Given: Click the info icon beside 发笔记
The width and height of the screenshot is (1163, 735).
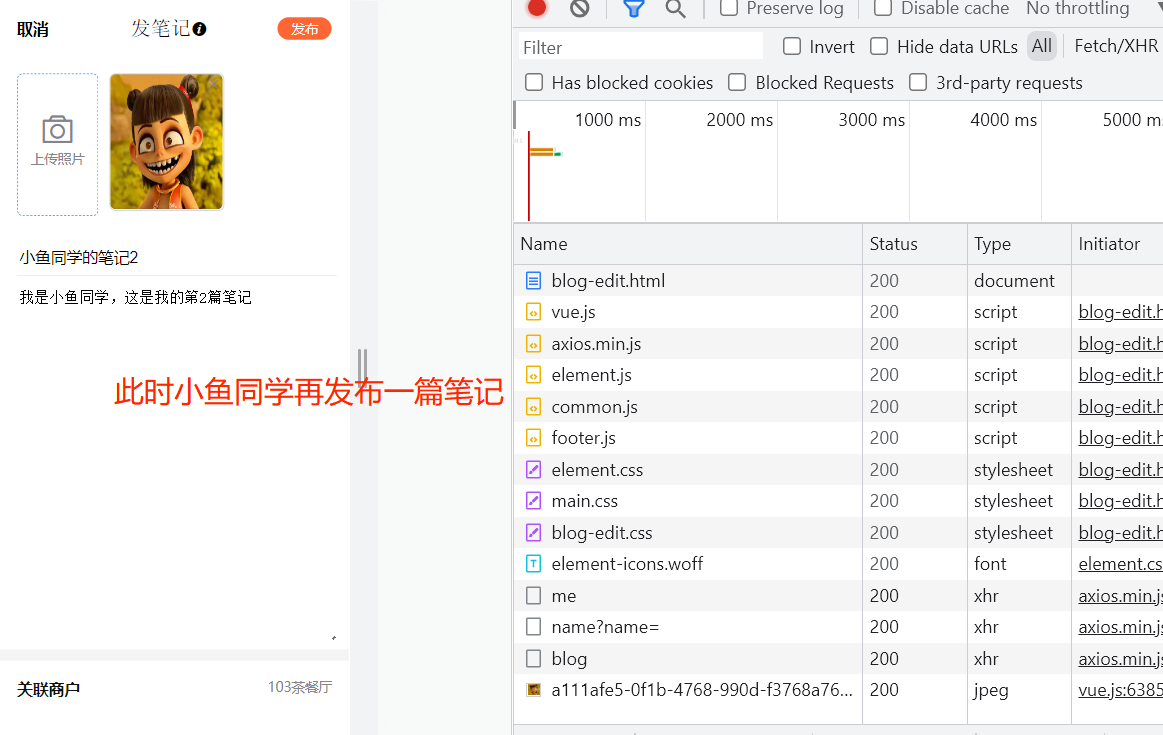Looking at the screenshot, I should click(x=197, y=28).
